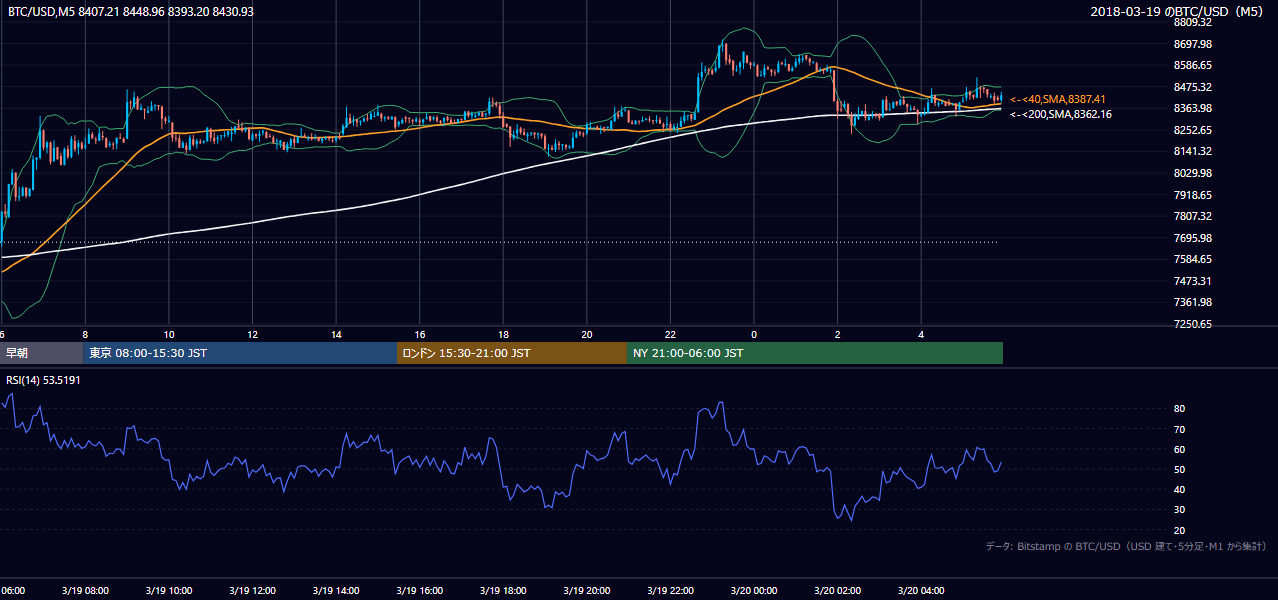Click RSI axis level 70
Viewport: 1278px width, 600px height.
point(1180,429)
